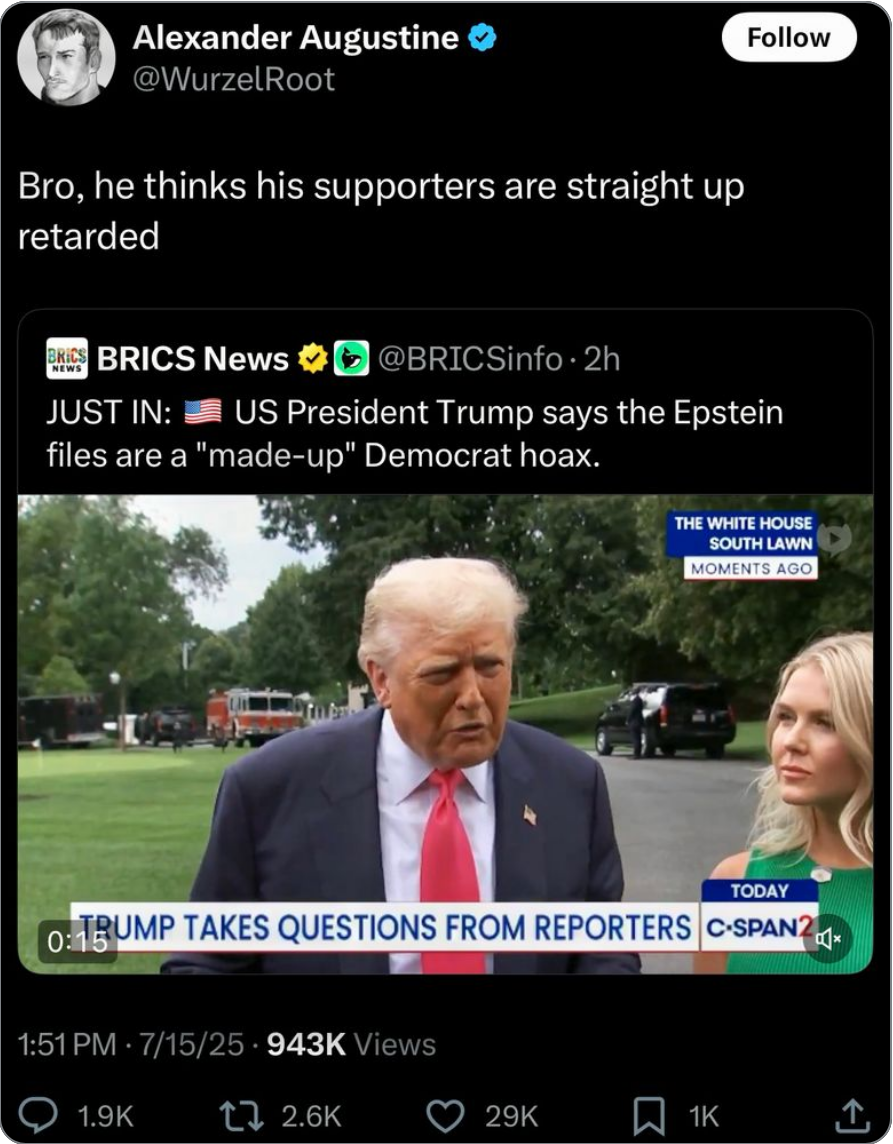Click the green affiliate badge next to BRICS News
Image resolution: width=893 pixels, height=1144 pixels.
tap(351, 358)
